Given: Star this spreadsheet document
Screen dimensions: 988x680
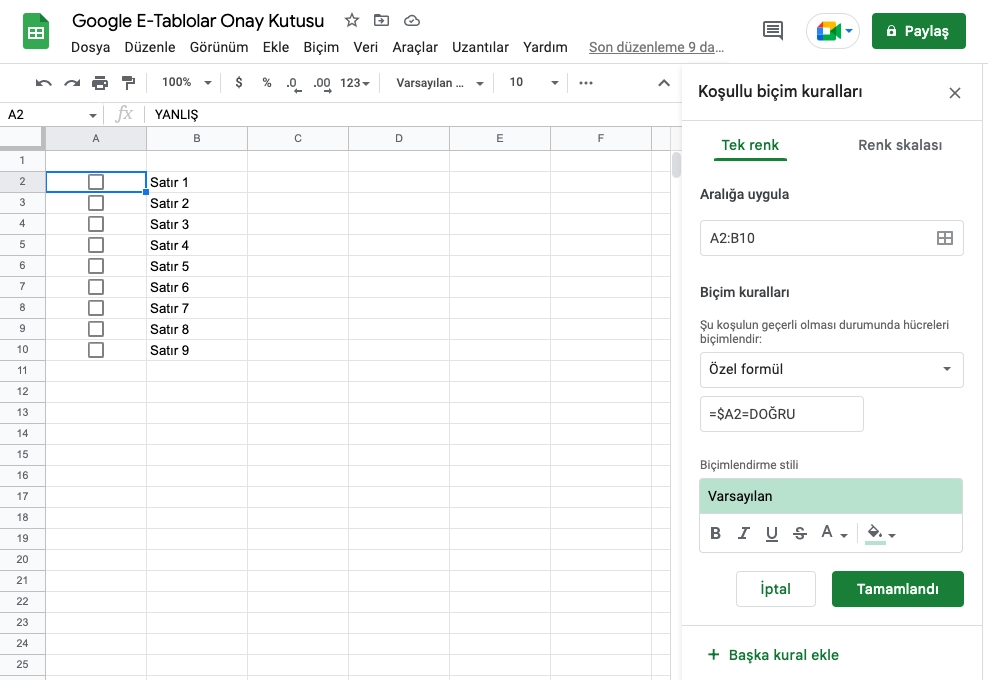Looking at the screenshot, I should coord(351,21).
